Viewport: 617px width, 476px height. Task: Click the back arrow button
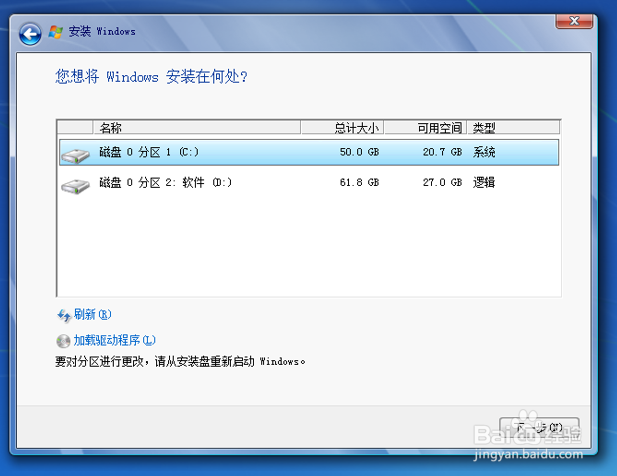(30, 34)
